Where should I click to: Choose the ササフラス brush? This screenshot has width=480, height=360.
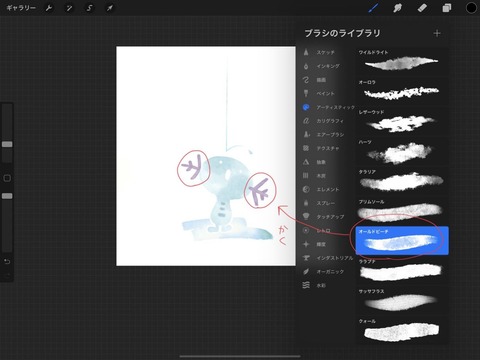point(402,300)
